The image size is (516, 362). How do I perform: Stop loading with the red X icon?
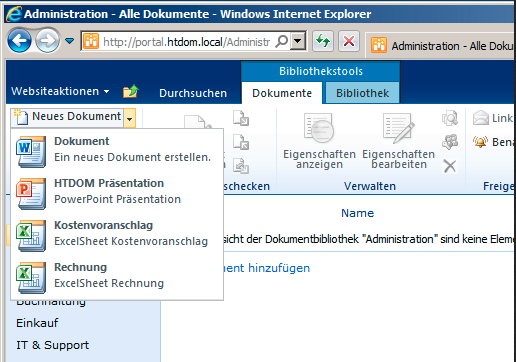pyautogui.click(x=349, y=41)
